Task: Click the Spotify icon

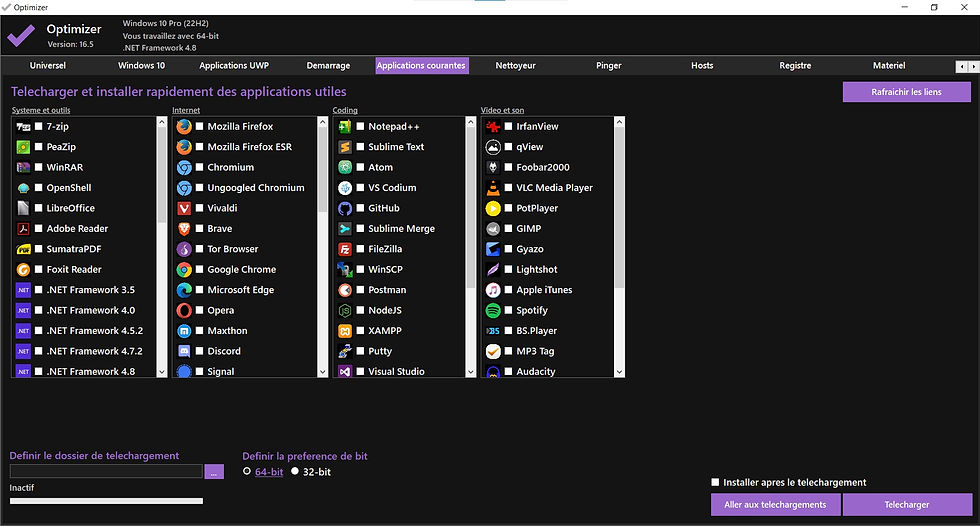Action: tap(493, 310)
